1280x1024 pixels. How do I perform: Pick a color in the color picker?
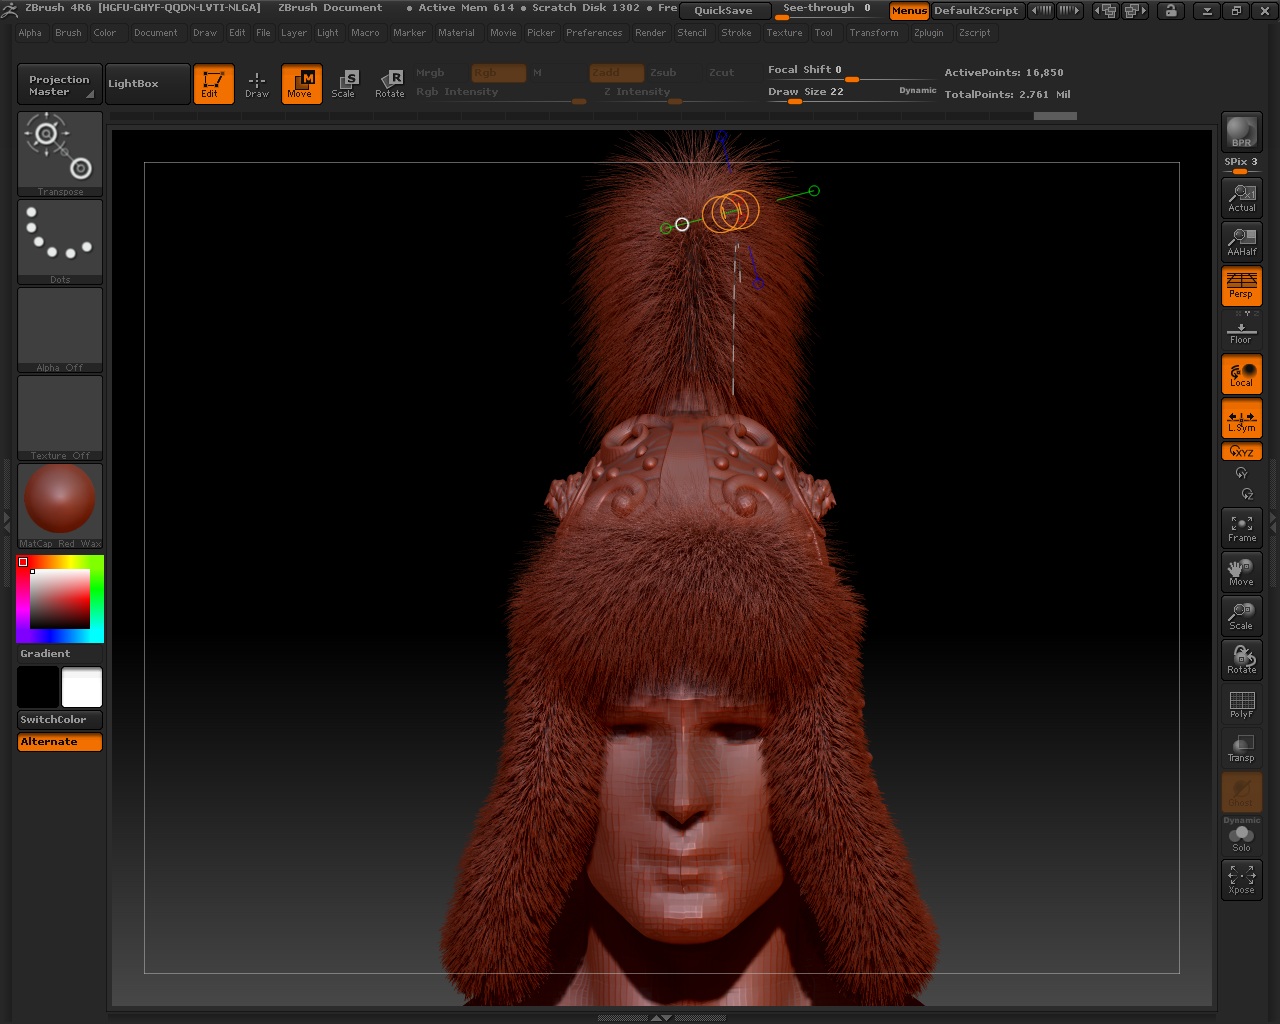60,599
